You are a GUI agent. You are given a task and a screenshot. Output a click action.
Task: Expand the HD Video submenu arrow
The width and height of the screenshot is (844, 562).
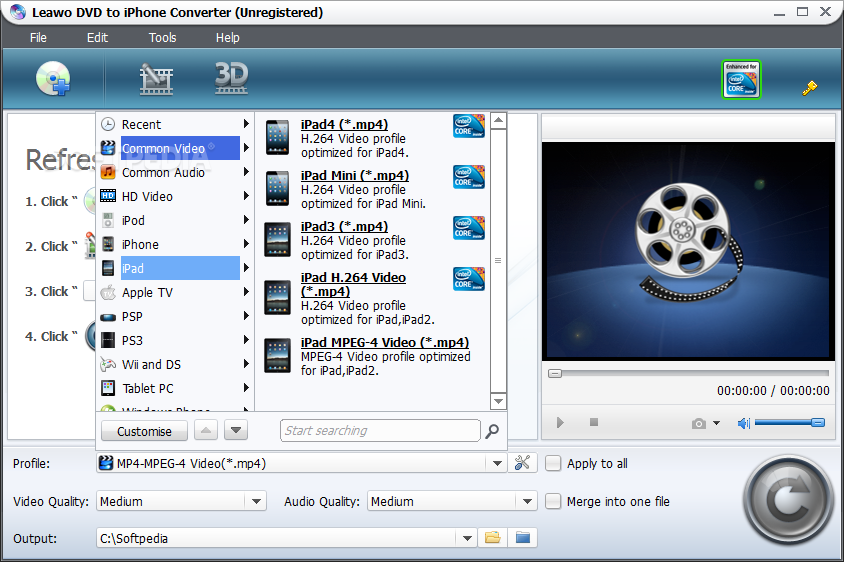(246, 196)
